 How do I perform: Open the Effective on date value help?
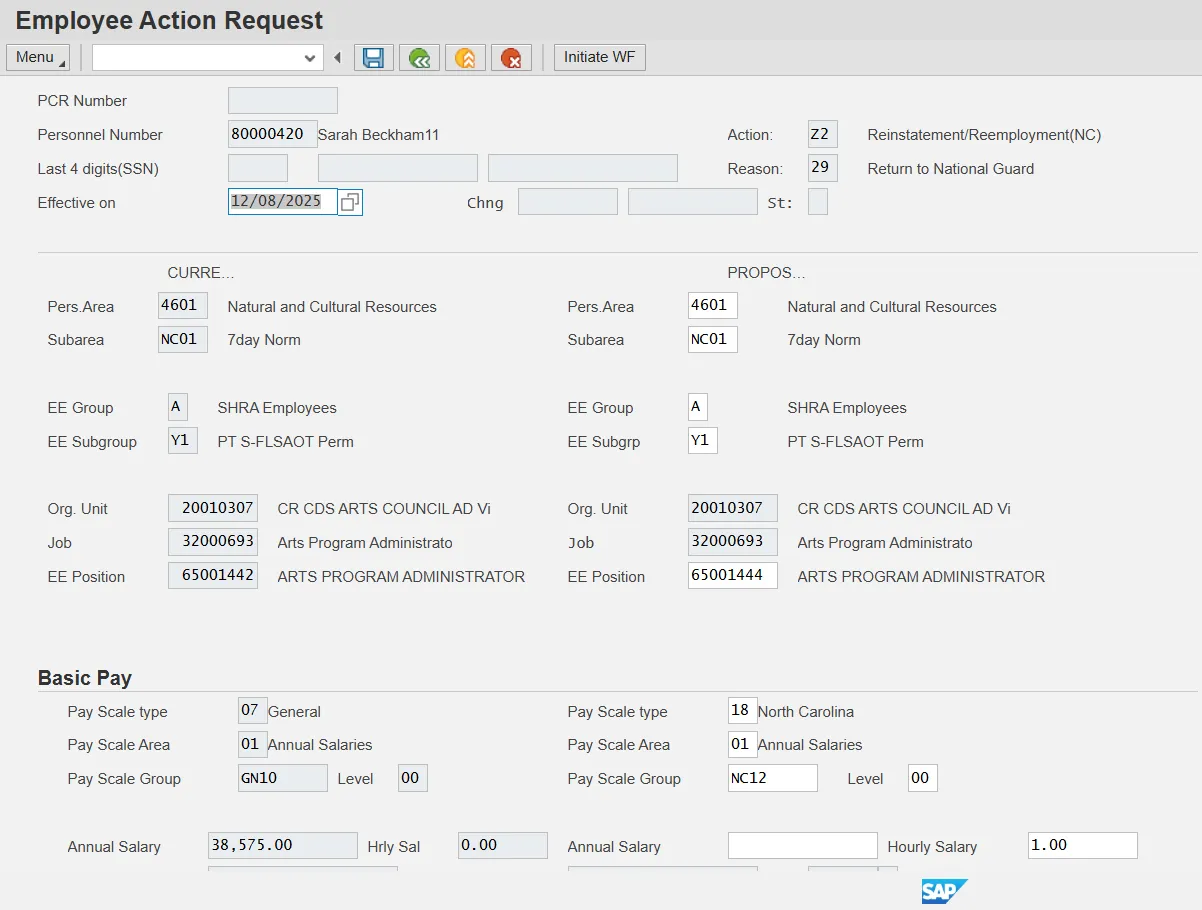[x=350, y=202]
